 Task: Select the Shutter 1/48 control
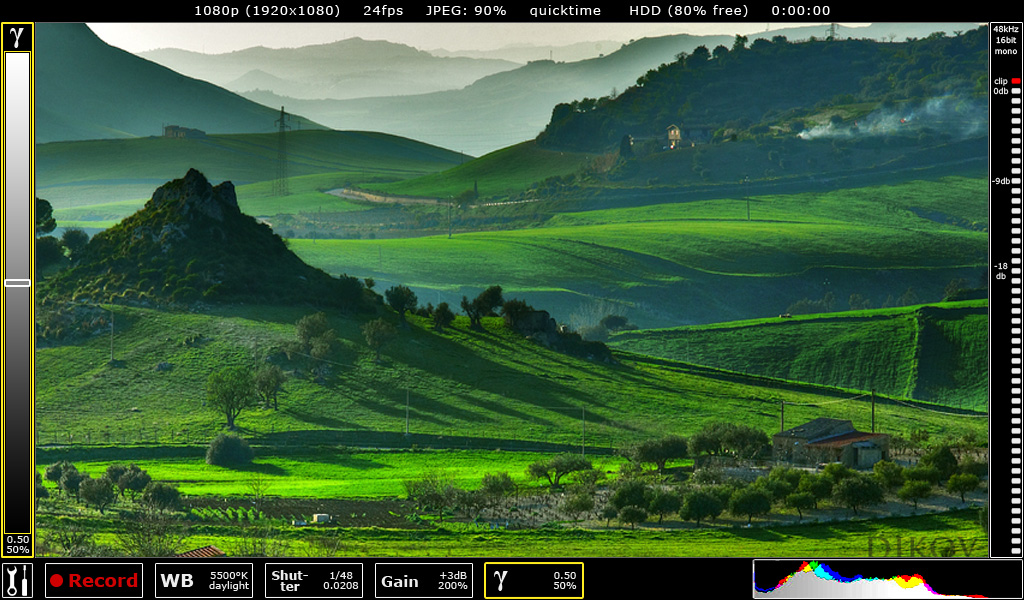(x=312, y=580)
